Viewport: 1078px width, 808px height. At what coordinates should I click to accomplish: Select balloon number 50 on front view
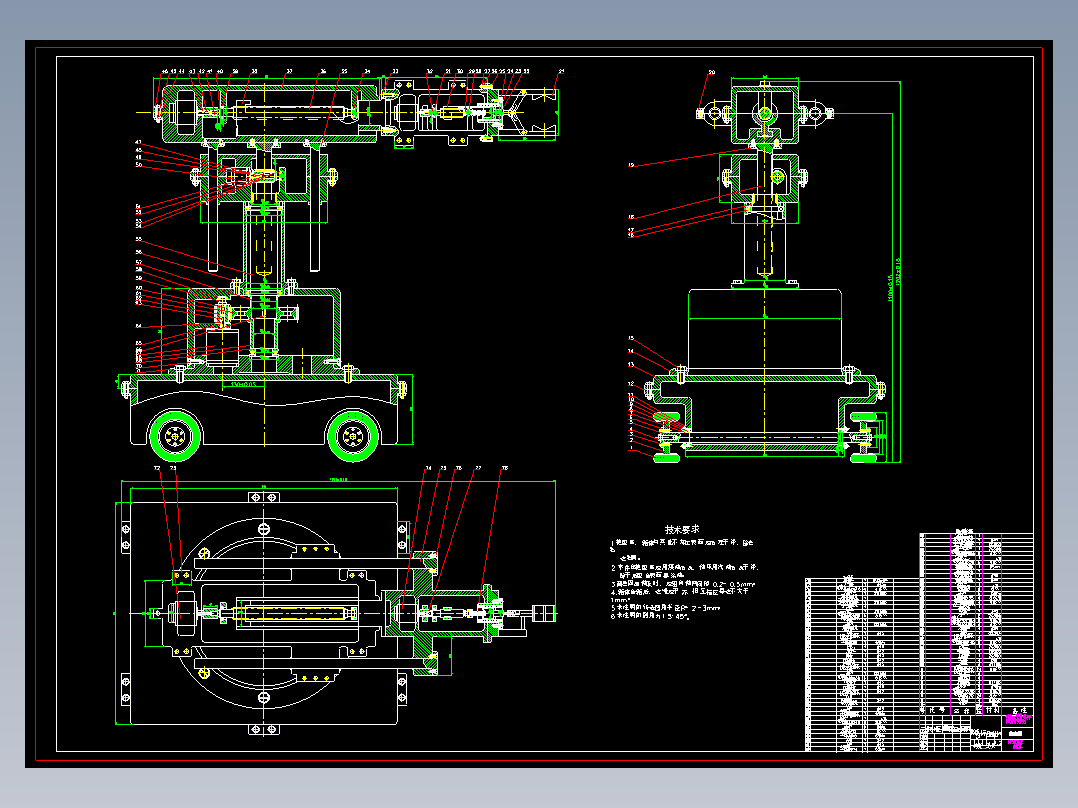(x=138, y=165)
